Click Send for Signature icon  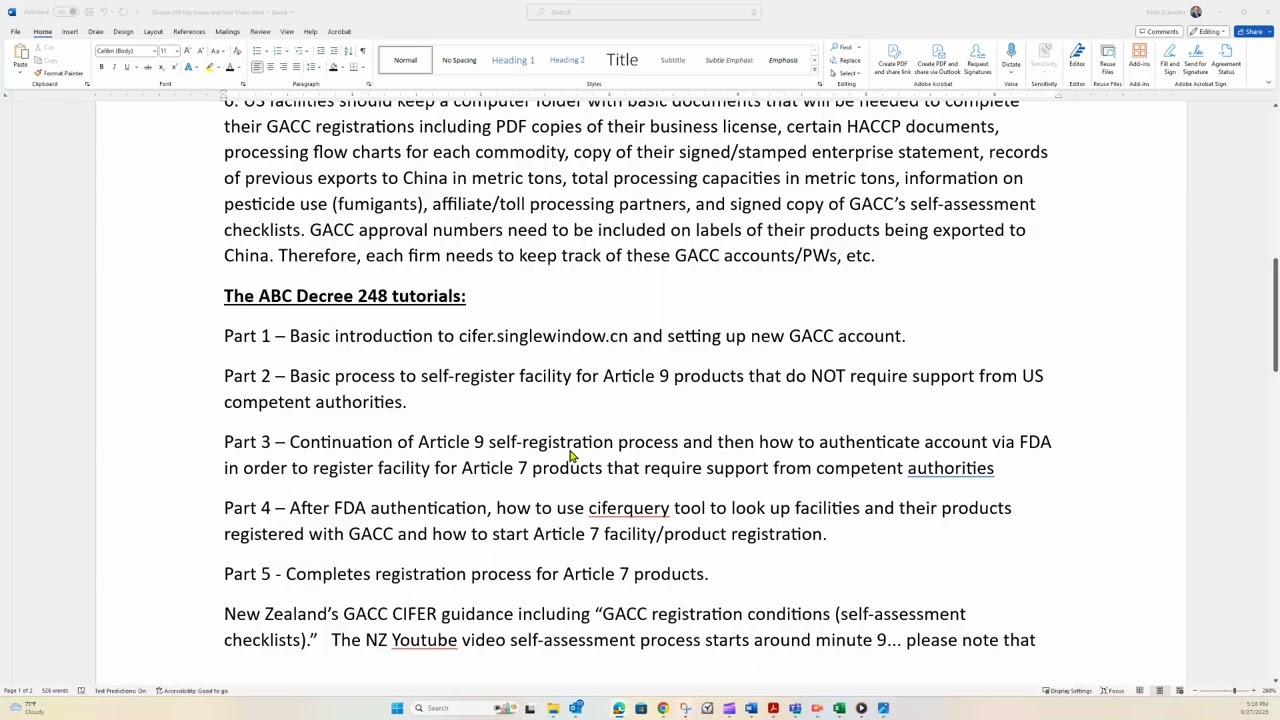(1195, 60)
